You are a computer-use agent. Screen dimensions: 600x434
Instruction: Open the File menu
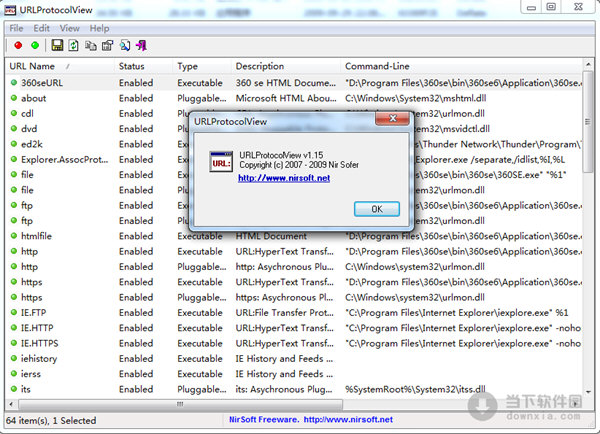point(16,28)
